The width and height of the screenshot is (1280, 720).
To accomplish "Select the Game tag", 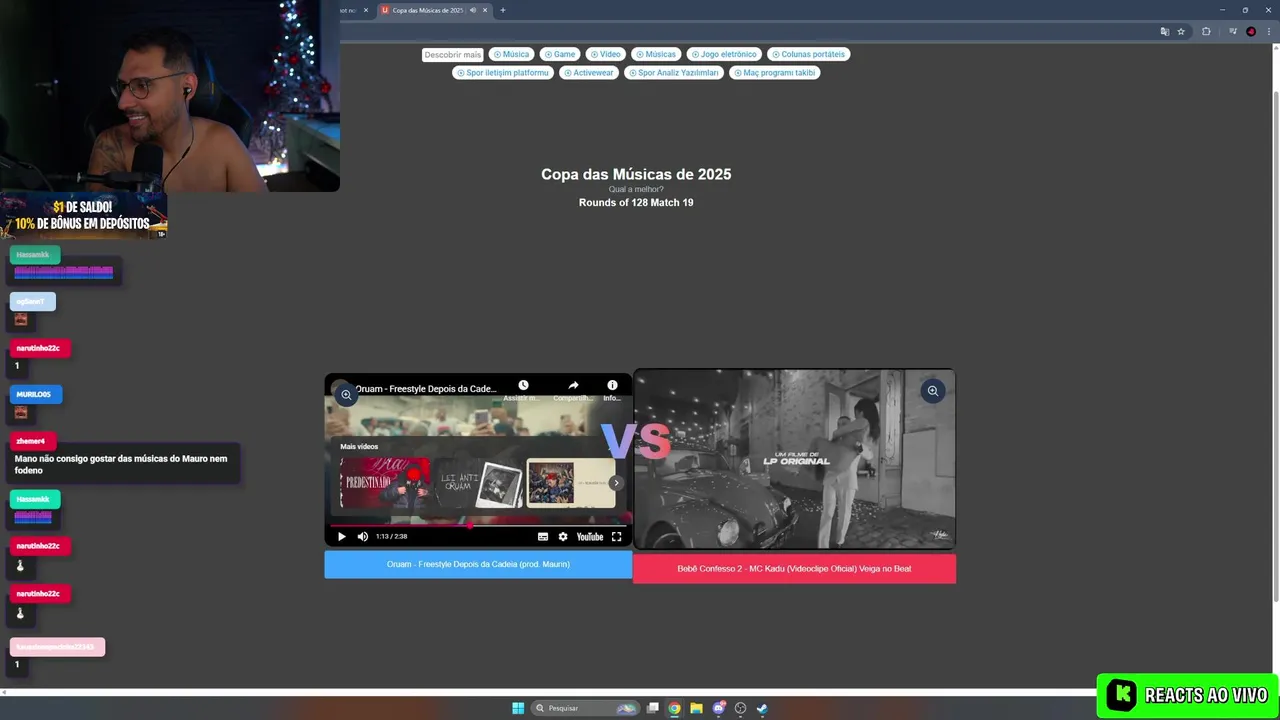I will pyautogui.click(x=560, y=54).
